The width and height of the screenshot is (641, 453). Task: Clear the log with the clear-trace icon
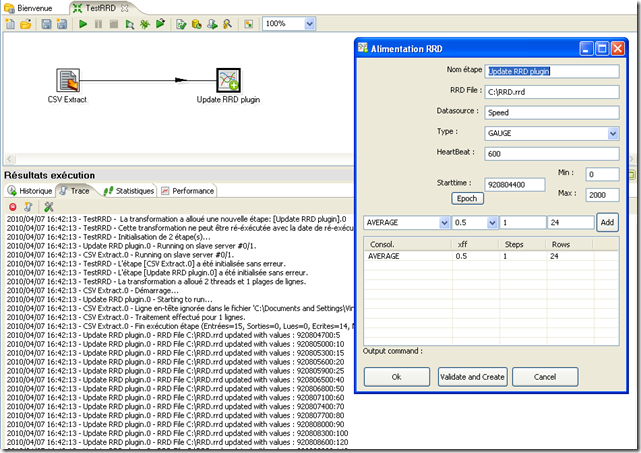tap(28, 207)
